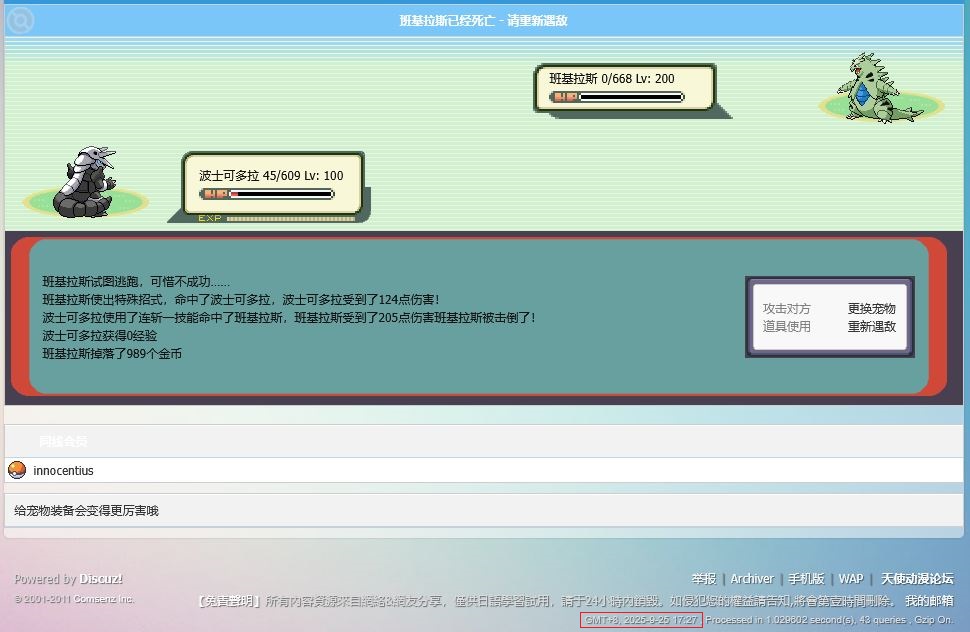Screen dimensions: 970x632
Task: Switch to 手机版 mobile version
Action: (x=806, y=579)
